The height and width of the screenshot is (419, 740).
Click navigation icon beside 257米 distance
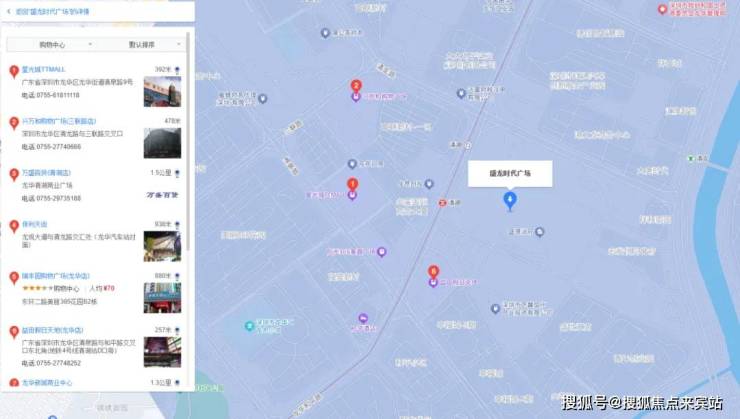click(x=177, y=331)
